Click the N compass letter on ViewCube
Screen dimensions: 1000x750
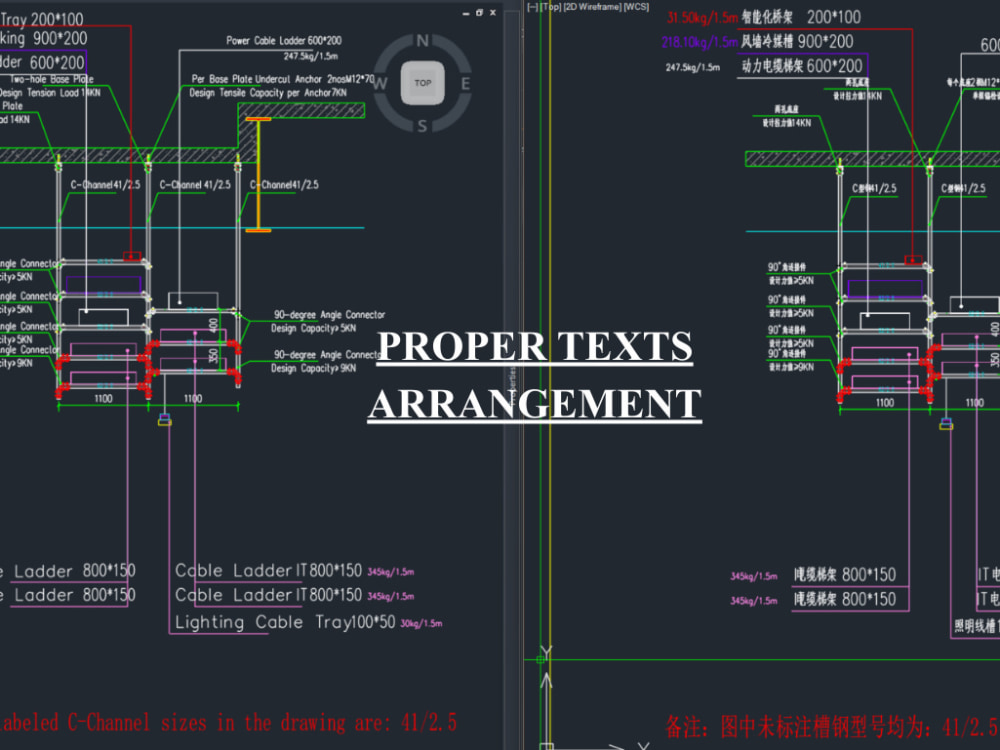422,41
